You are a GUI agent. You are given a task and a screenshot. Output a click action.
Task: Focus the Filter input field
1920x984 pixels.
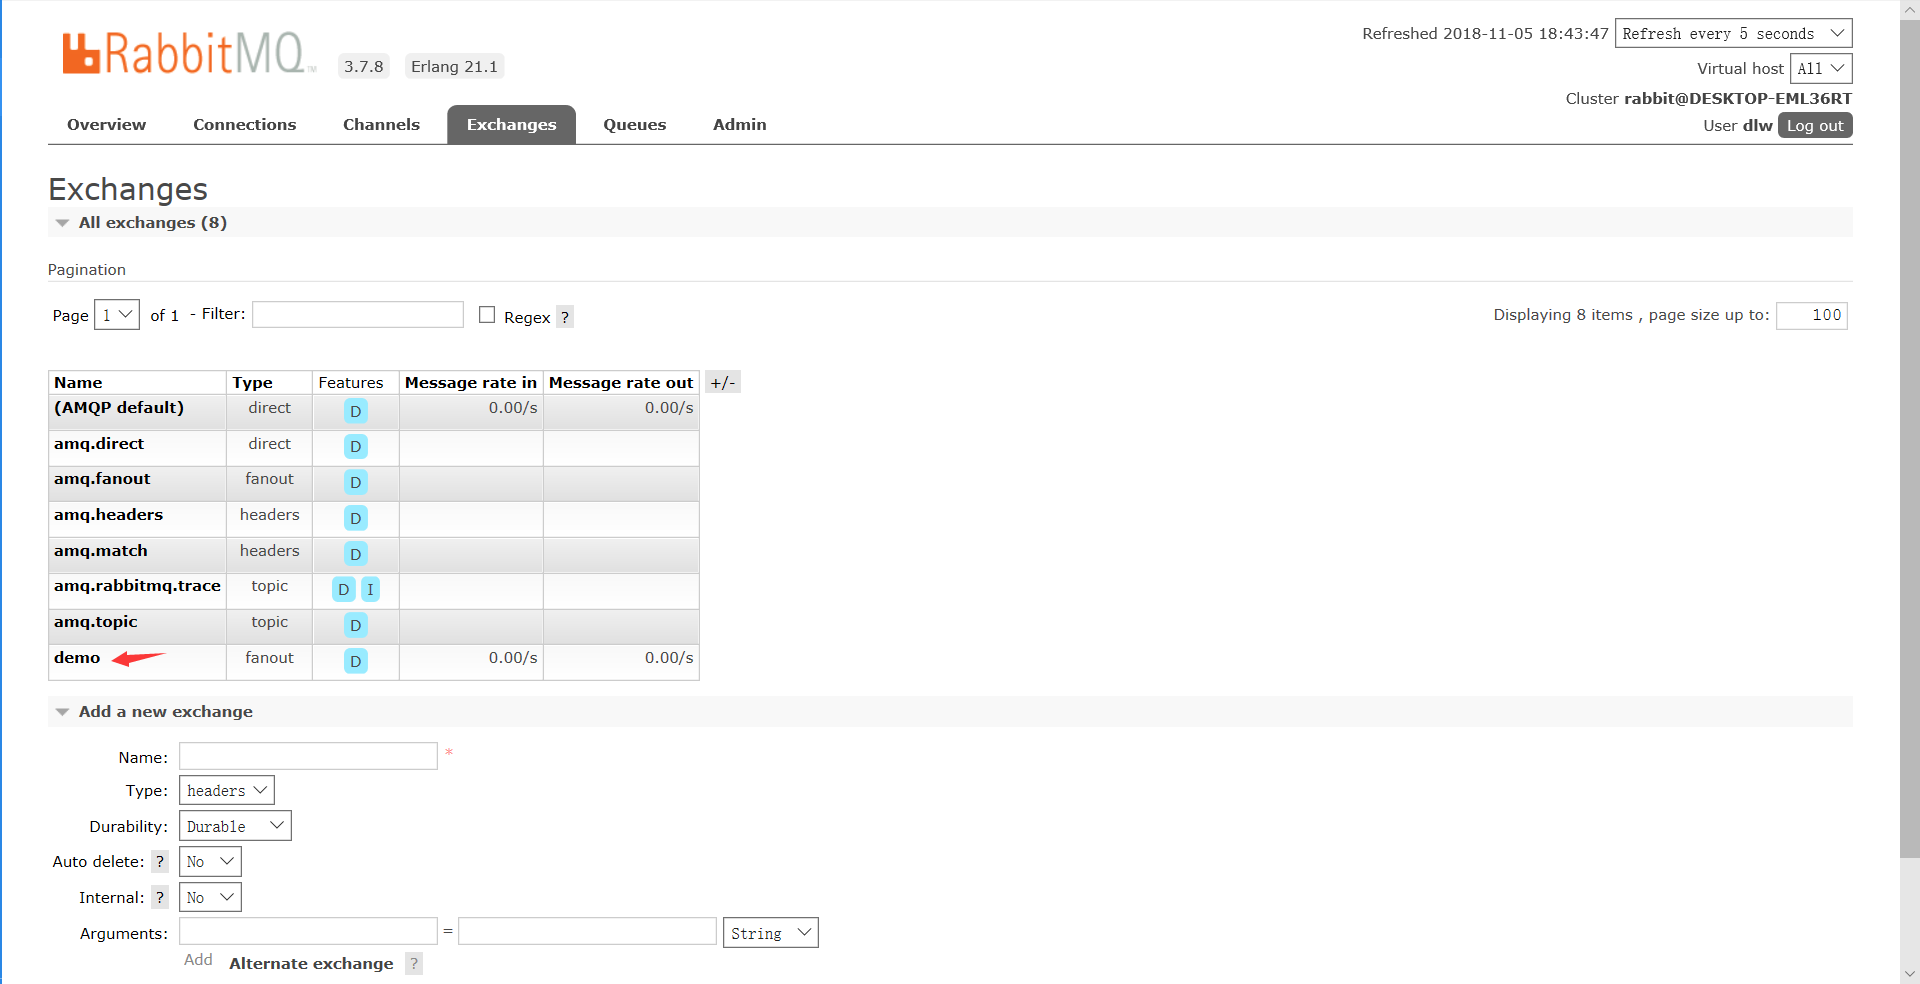click(358, 314)
